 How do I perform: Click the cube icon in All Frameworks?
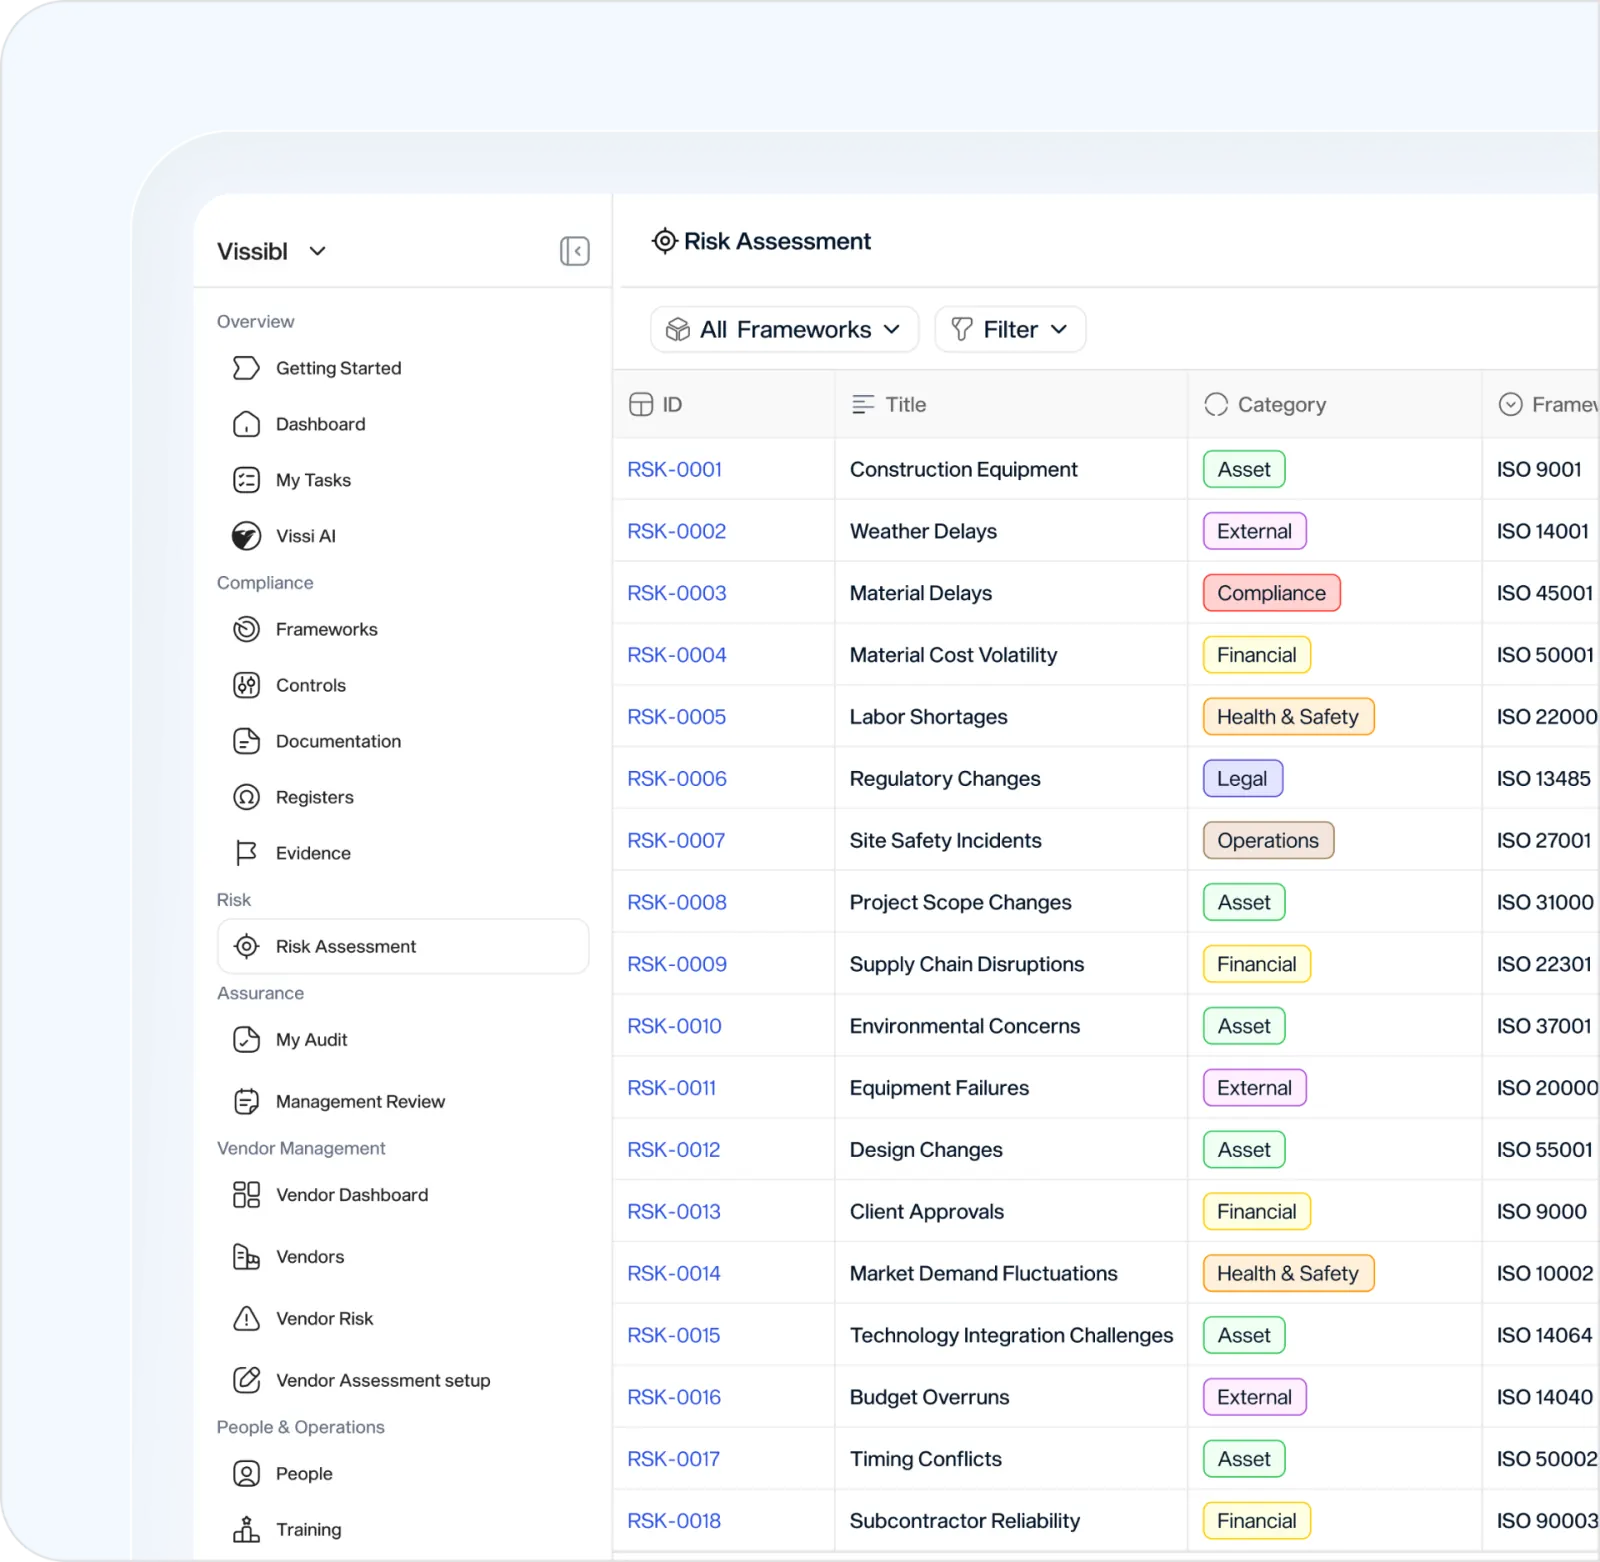(678, 329)
